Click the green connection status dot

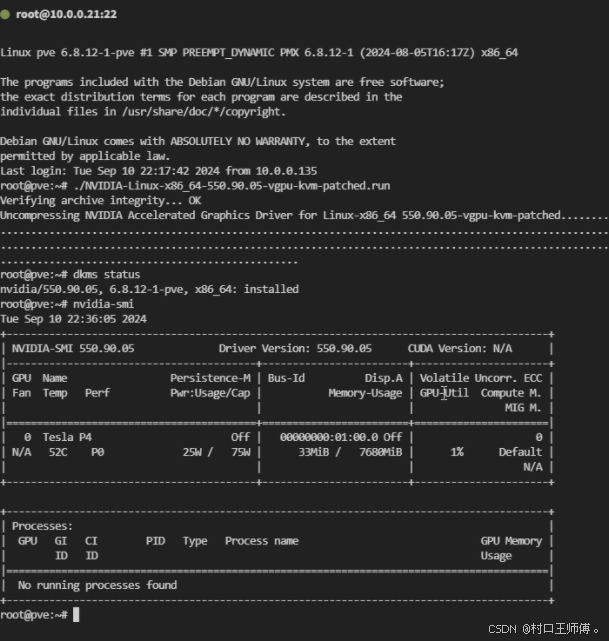click(5, 14)
